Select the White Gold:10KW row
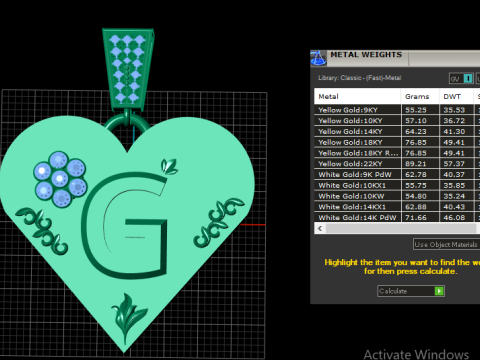 coord(397,196)
